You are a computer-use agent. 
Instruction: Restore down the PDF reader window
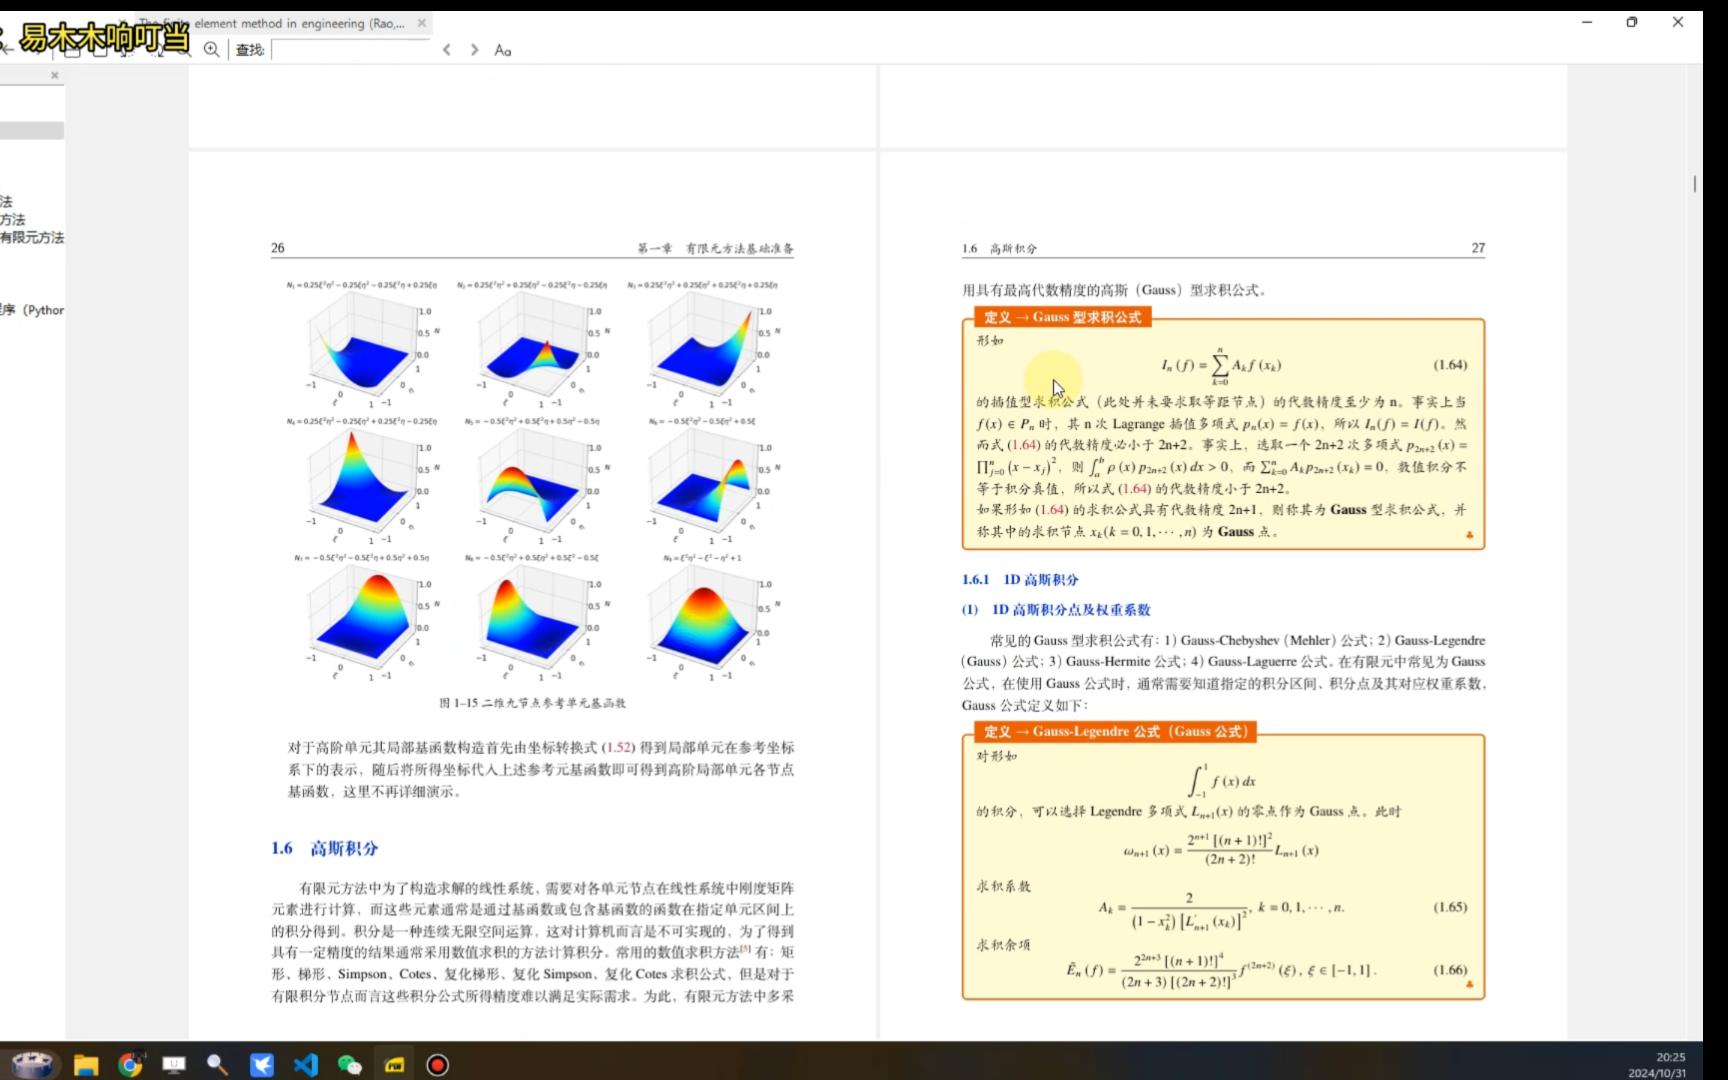(x=1632, y=22)
